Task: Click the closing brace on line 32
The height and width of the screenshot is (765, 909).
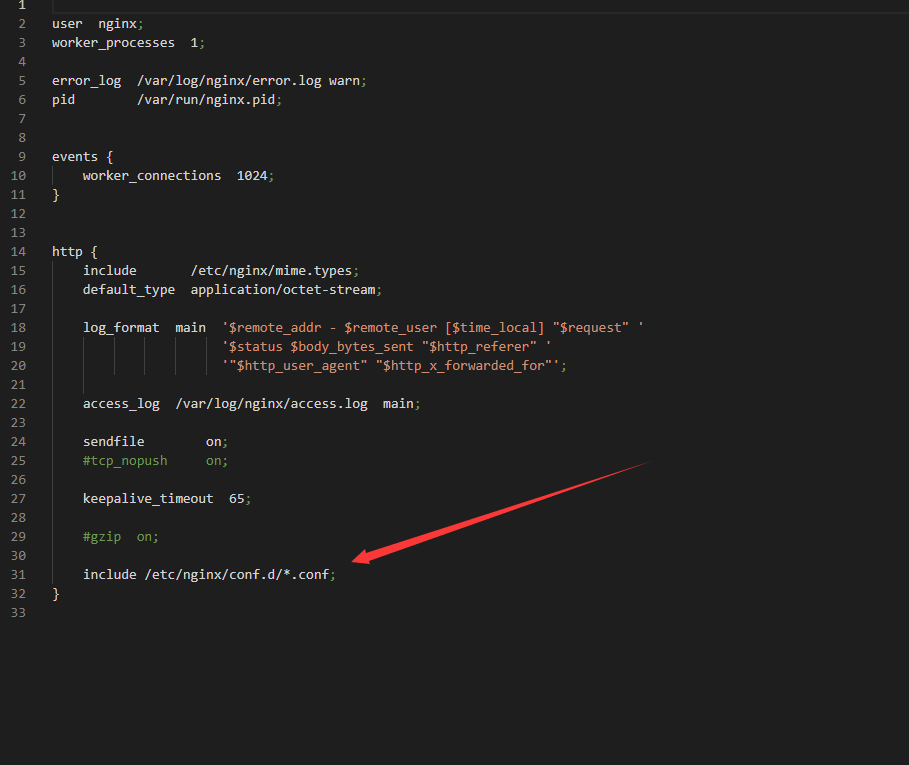Action: (x=56, y=593)
